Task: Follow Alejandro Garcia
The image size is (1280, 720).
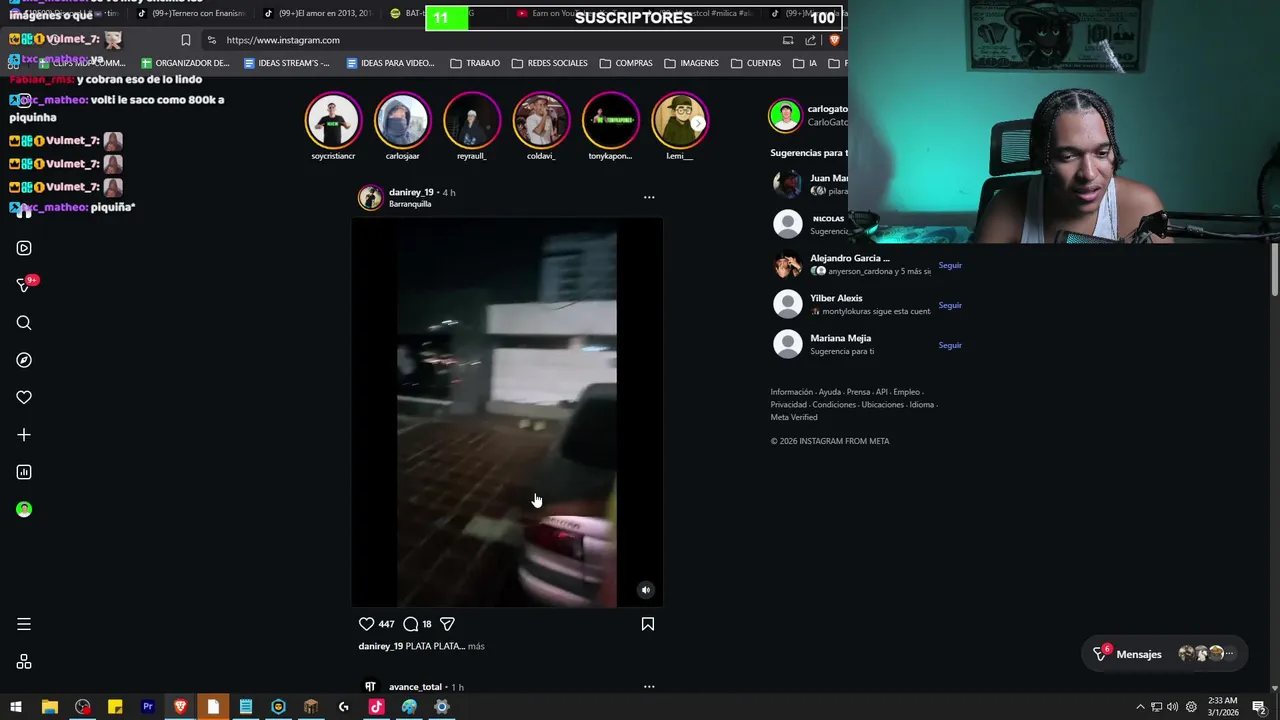Action: pos(950,266)
